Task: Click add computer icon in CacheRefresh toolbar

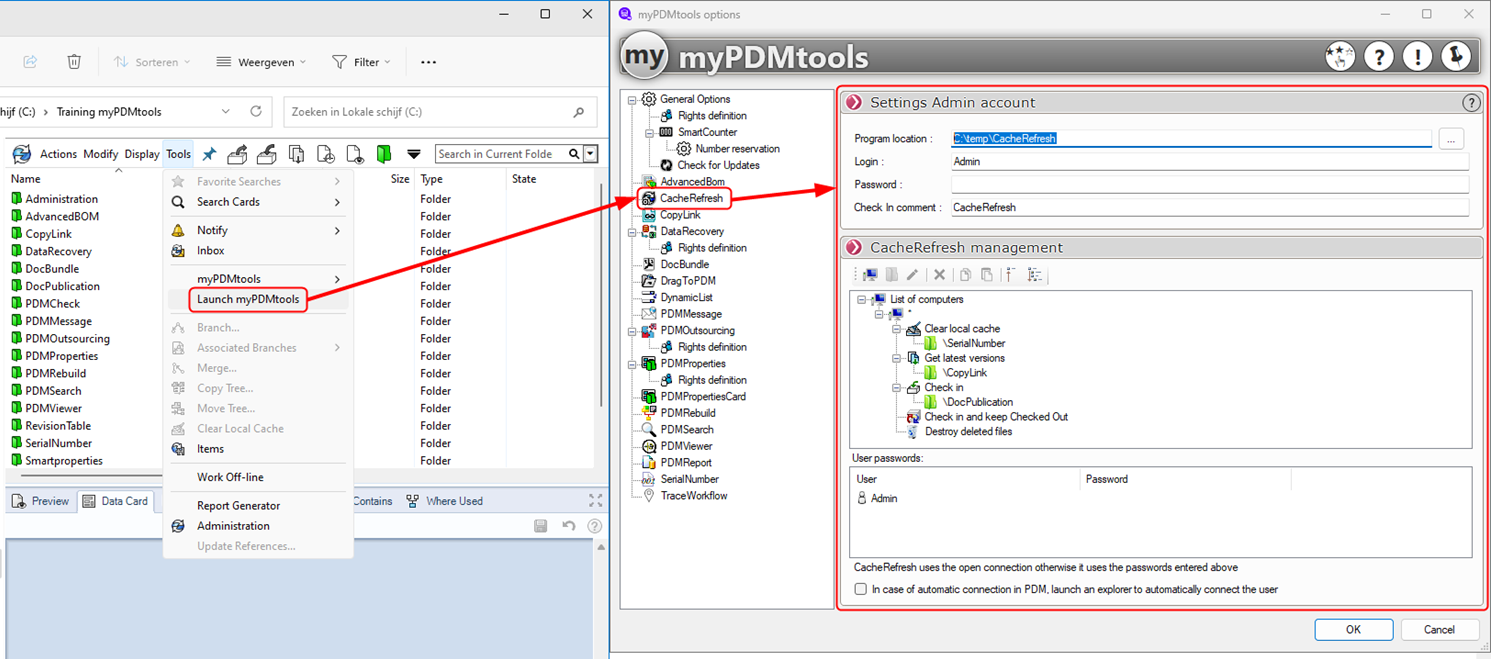Action: point(870,275)
